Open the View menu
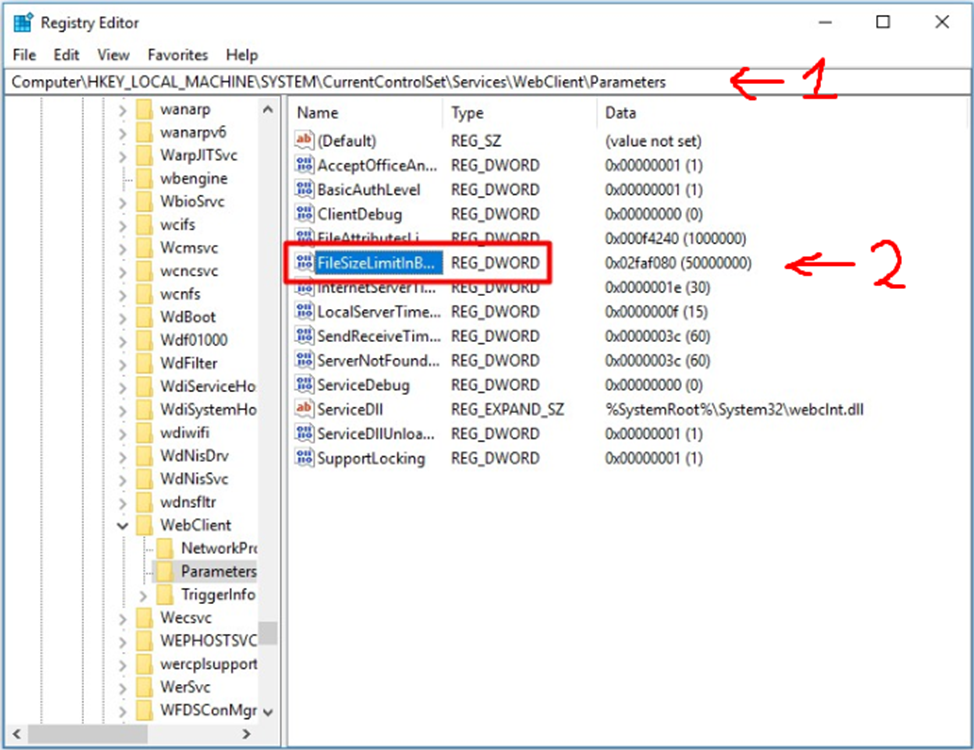The image size is (974, 750). click(x=113, y=55)
